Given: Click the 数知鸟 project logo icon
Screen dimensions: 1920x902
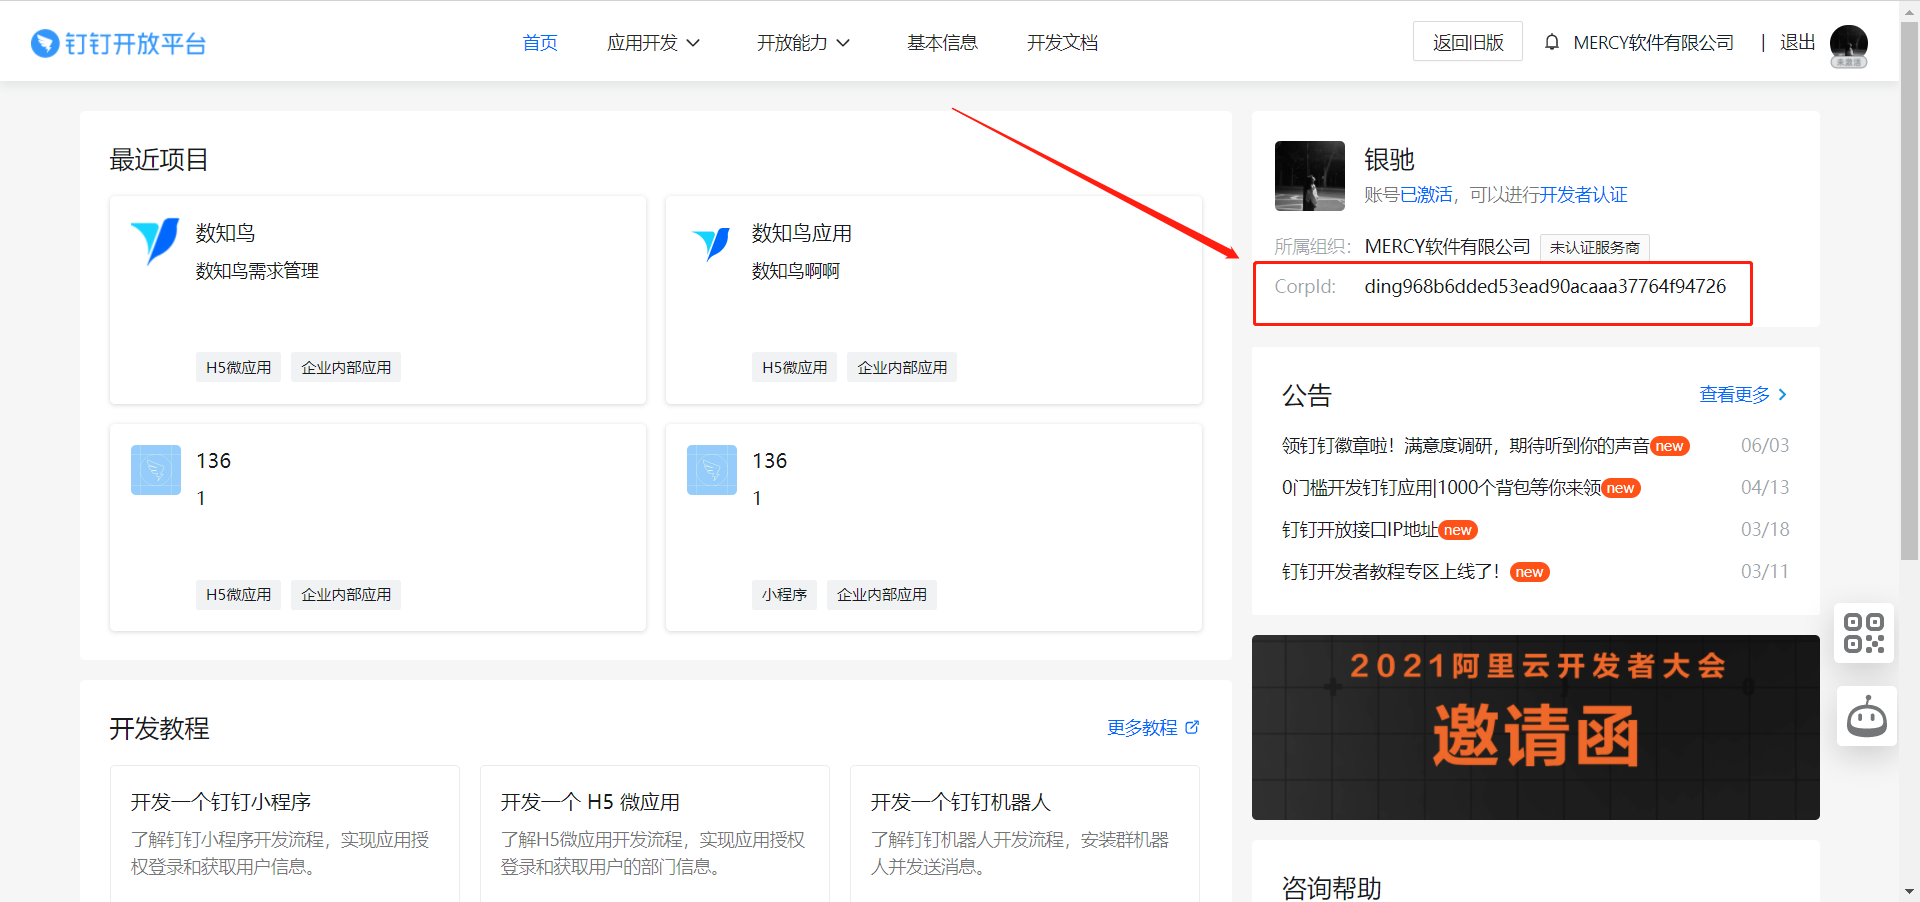Looking at the screenshot, I should click(155, 241).
